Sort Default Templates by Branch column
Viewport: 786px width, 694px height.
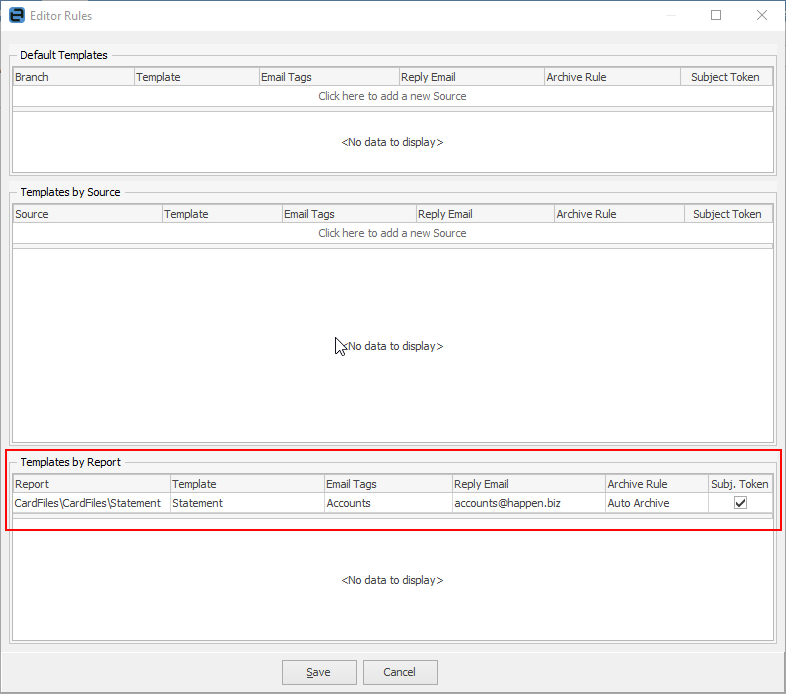[74, 77]
